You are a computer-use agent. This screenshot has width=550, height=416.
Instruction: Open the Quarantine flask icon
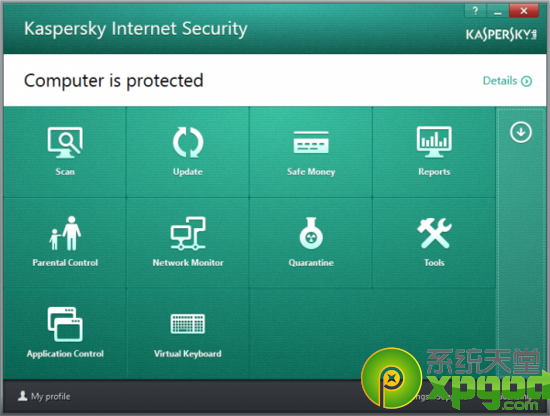pyautogui.click(x=311, y=233)
